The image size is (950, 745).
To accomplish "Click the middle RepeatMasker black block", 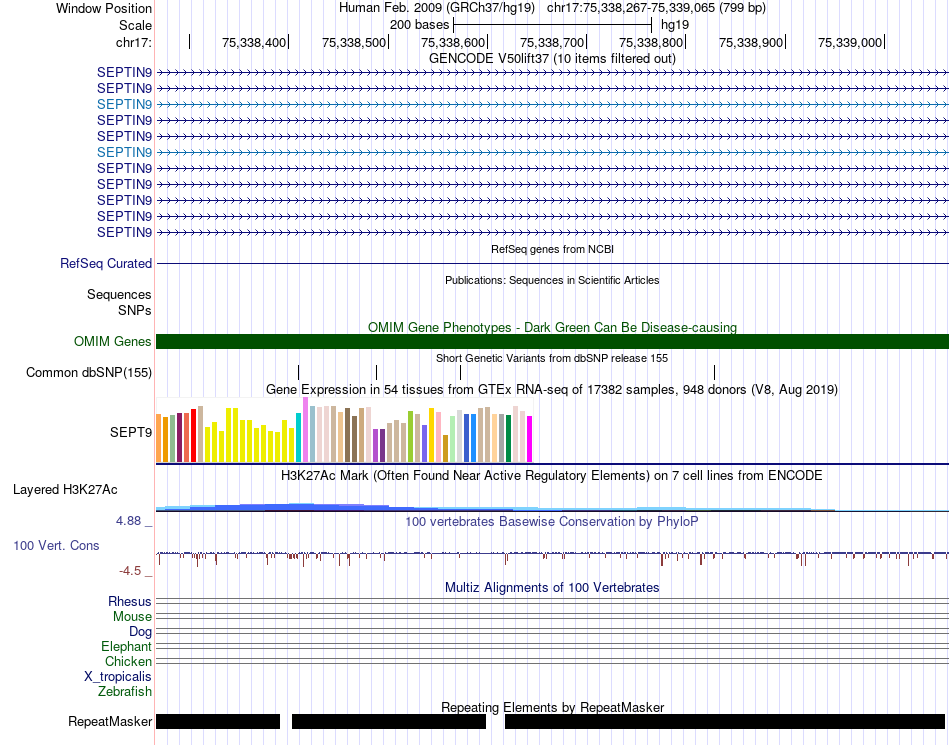I will pos(389,721).
